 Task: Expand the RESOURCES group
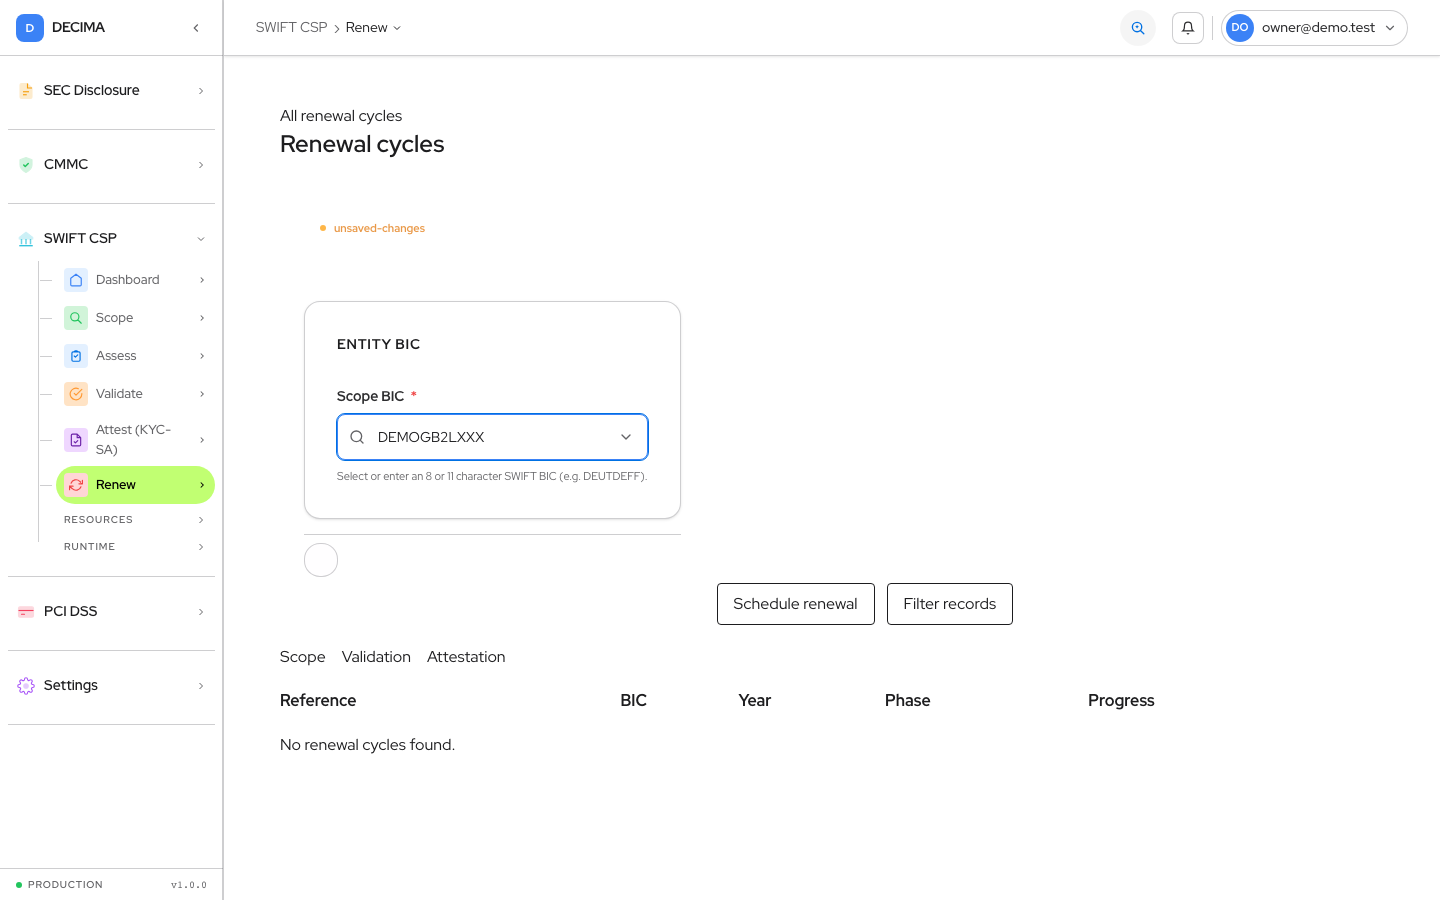[135, 520]
